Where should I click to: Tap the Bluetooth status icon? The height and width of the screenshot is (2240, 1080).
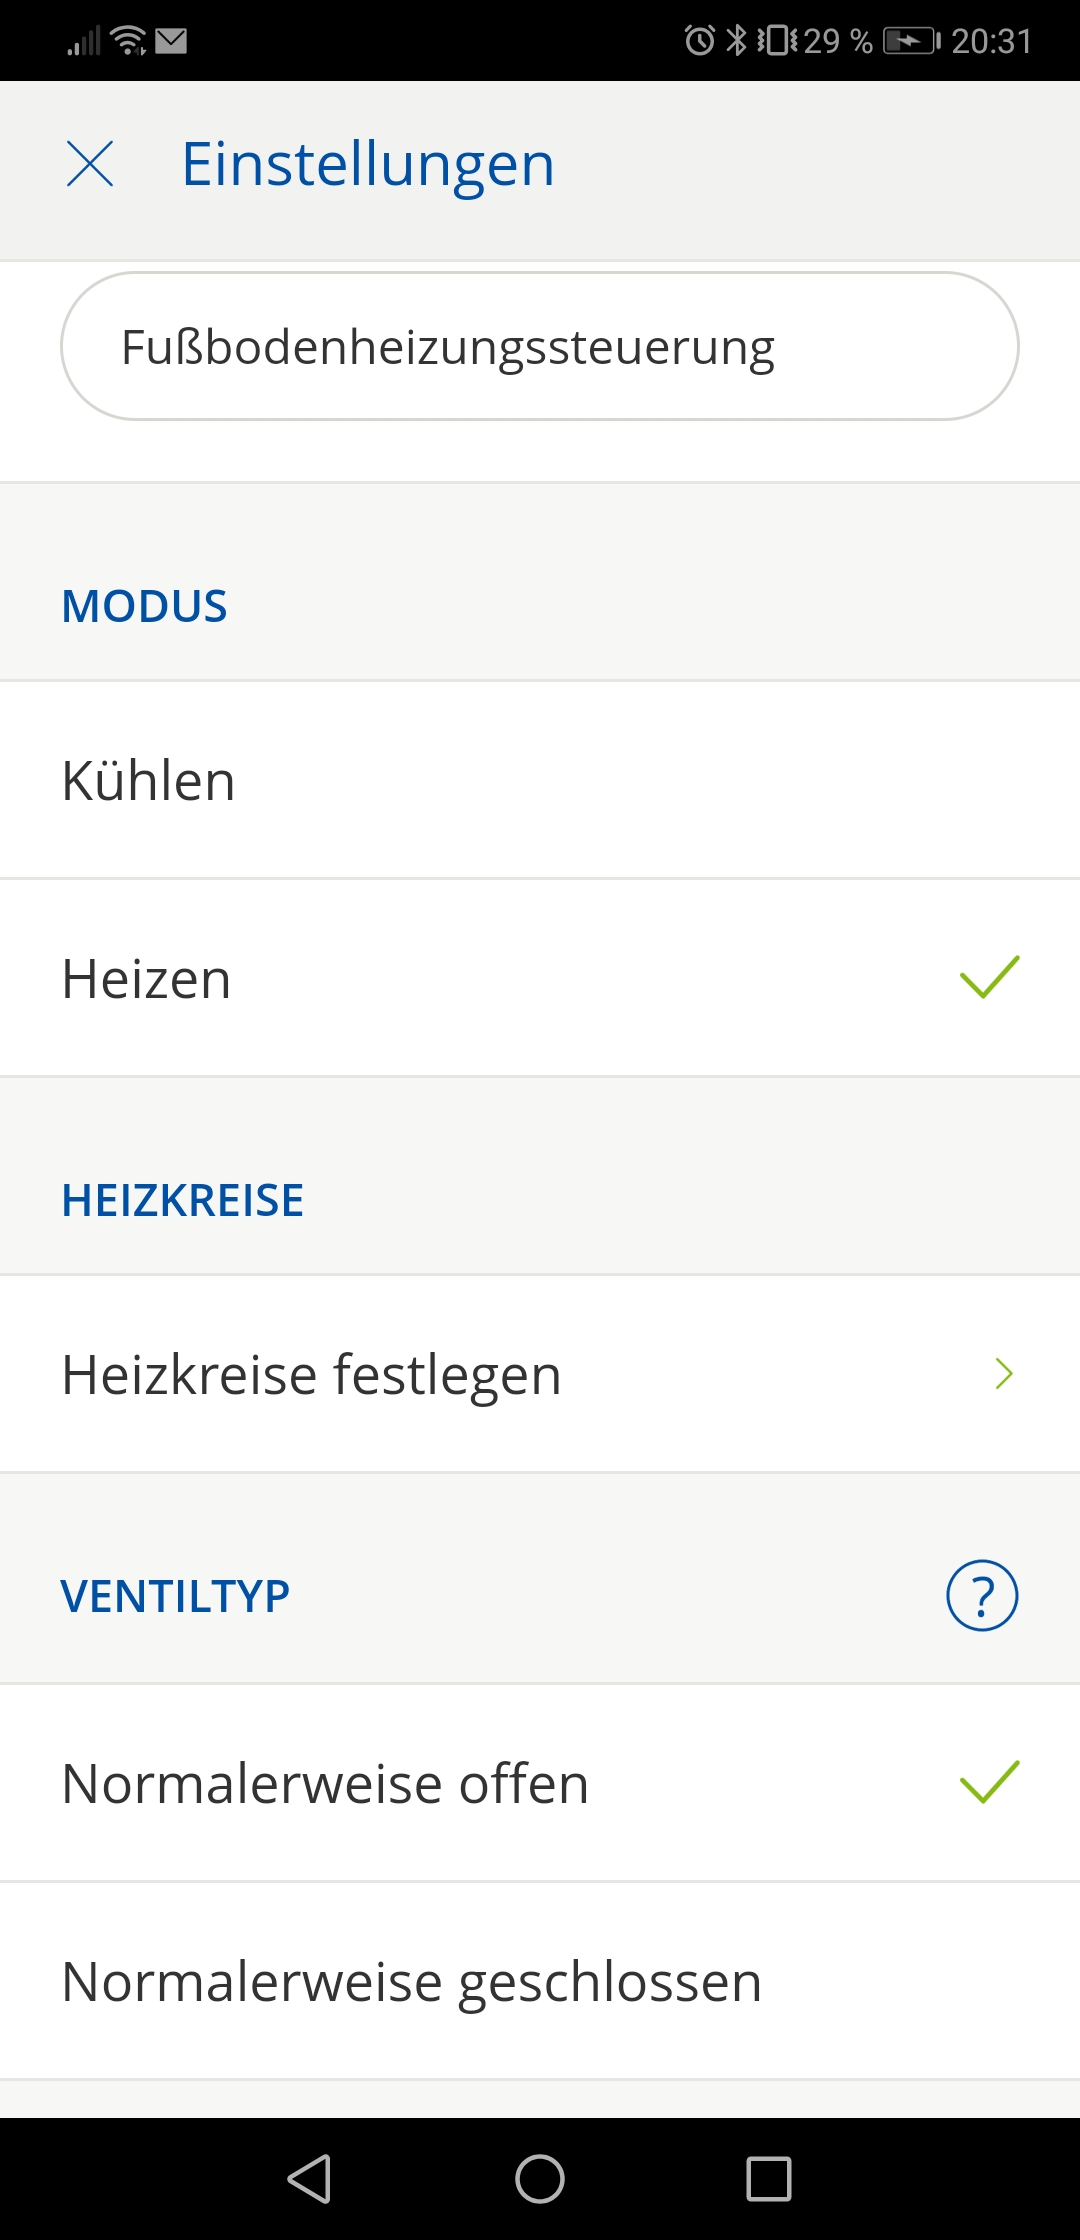coord(737,41)
